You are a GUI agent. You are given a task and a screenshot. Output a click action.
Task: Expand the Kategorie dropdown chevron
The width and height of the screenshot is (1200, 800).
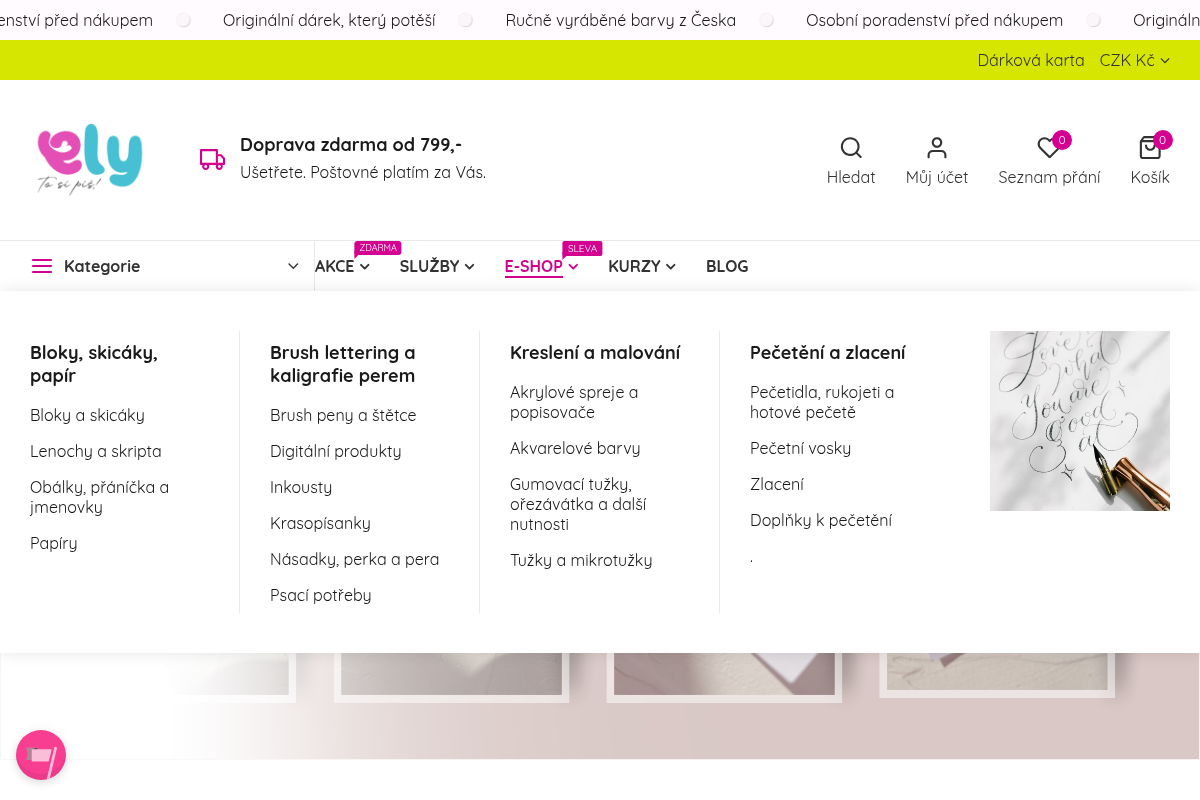(293, 266)
